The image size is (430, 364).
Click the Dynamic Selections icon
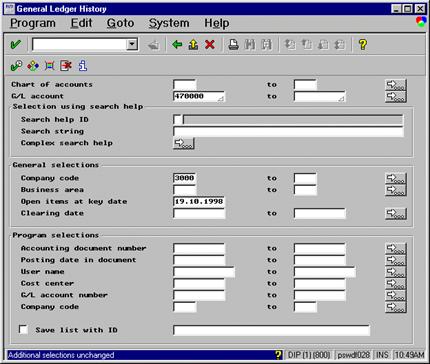click(49, 66)
